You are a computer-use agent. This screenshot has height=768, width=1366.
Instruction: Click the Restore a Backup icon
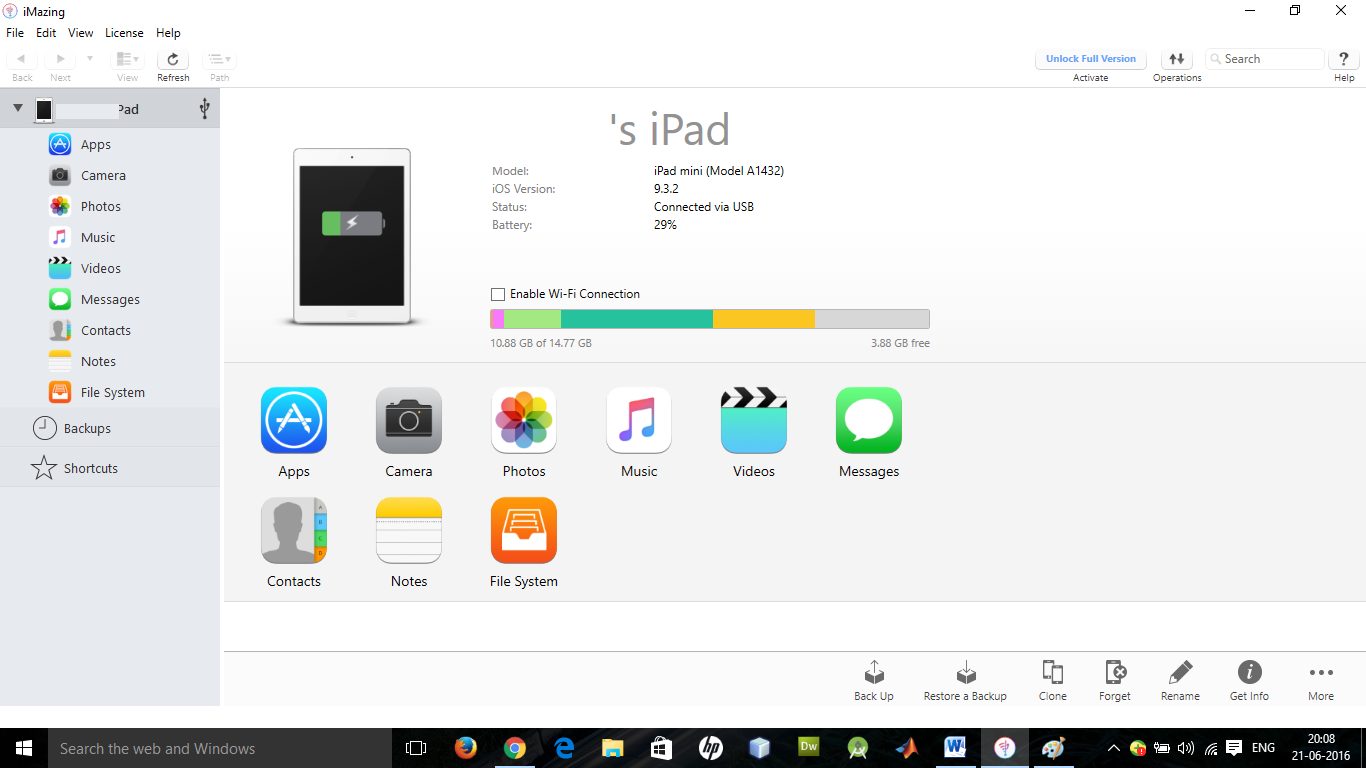point(966,672)
